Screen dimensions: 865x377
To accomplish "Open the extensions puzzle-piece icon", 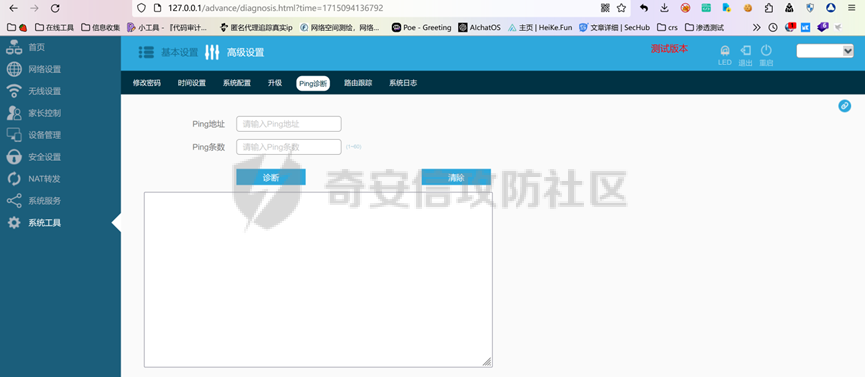I will tap(768, 8).
